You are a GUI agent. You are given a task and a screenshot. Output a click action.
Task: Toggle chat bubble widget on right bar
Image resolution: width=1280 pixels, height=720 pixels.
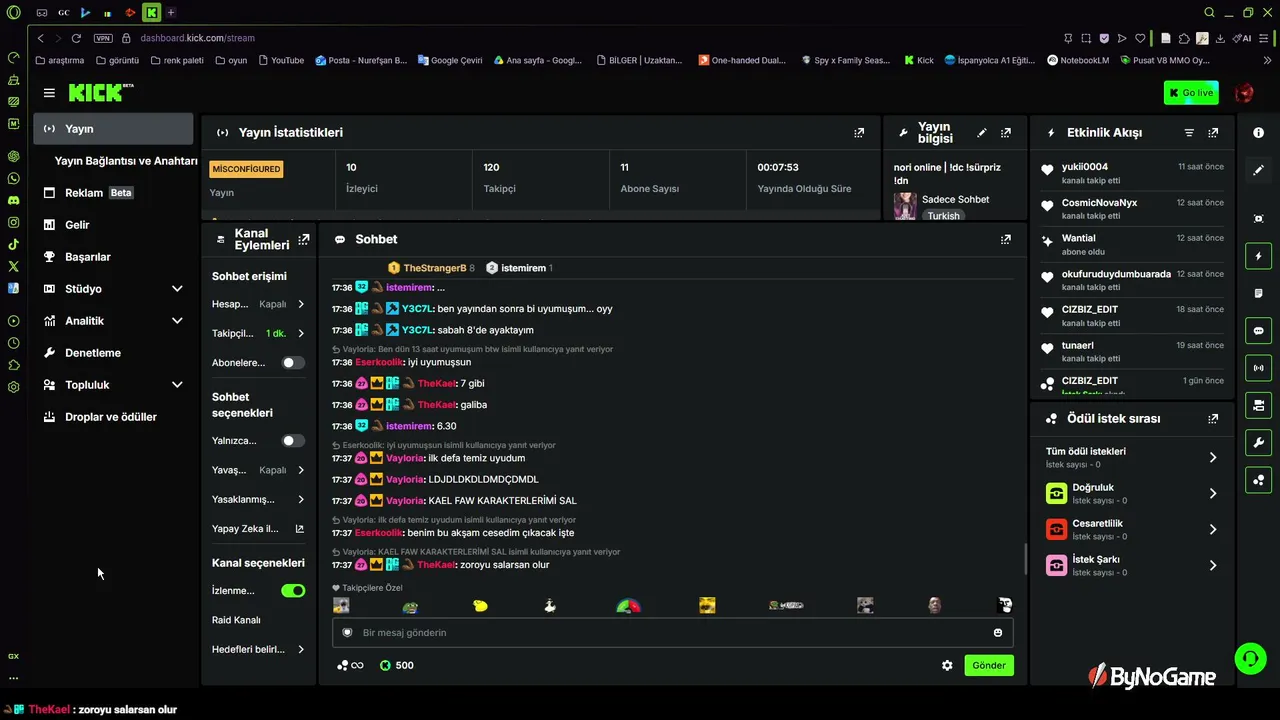pyautogui.click(x=1258, y=331)
